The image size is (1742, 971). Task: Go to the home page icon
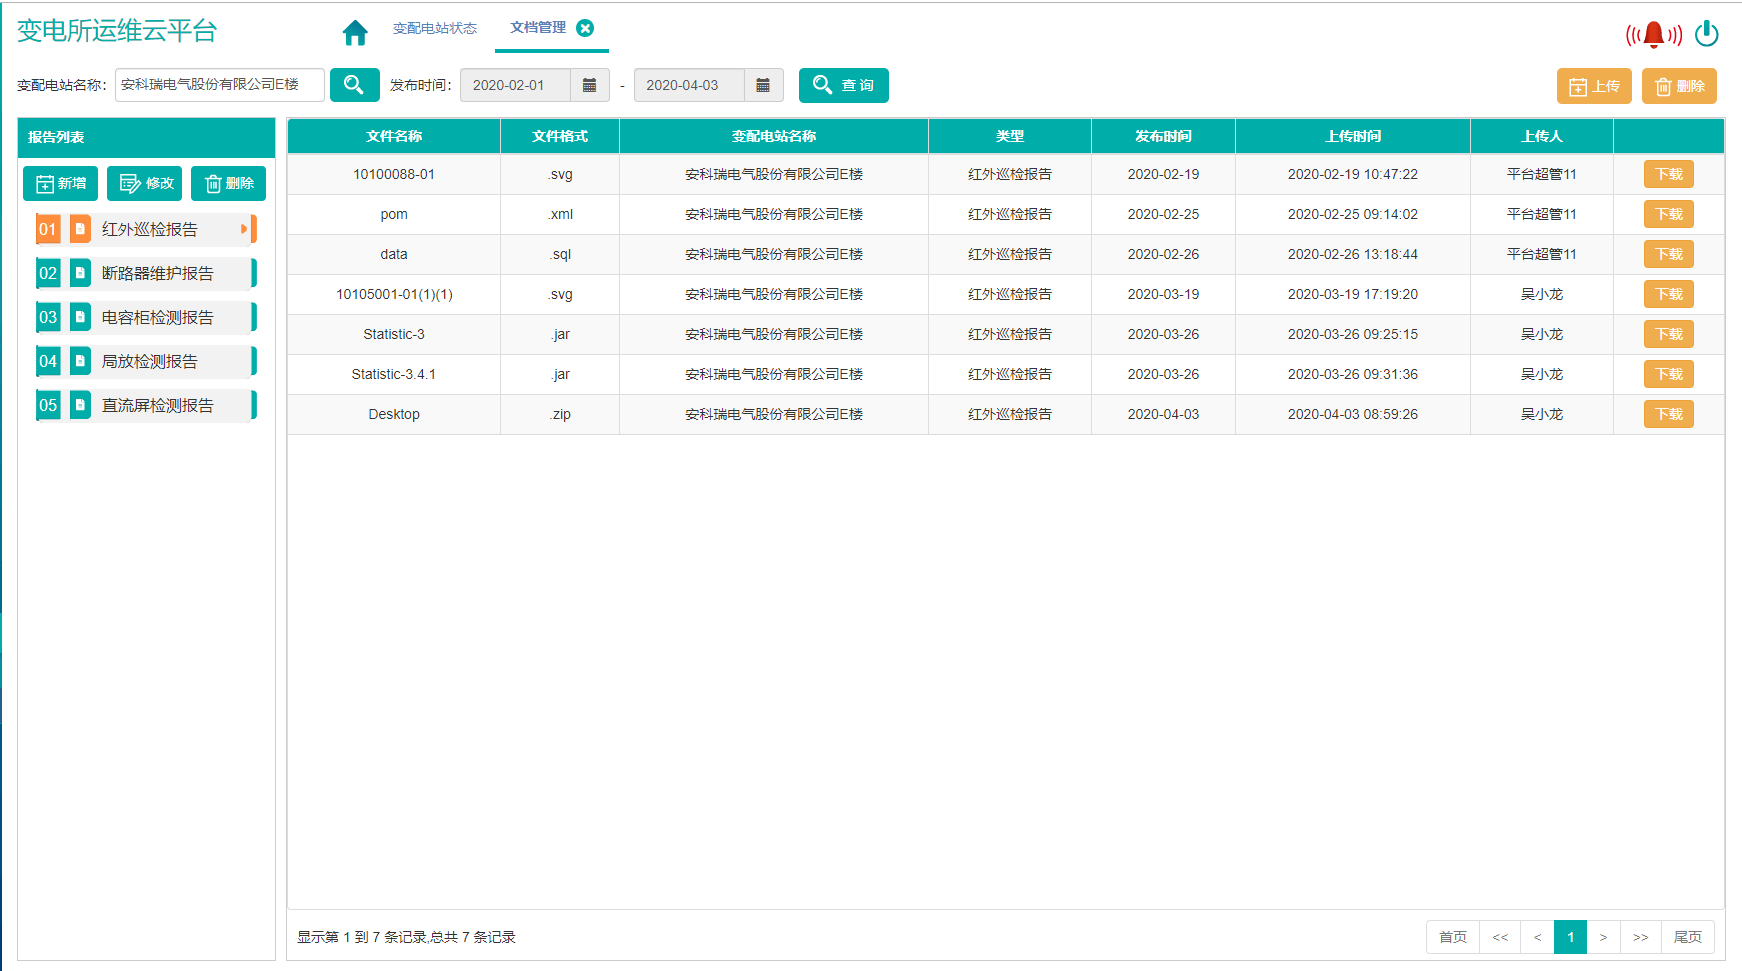(355, 33)
